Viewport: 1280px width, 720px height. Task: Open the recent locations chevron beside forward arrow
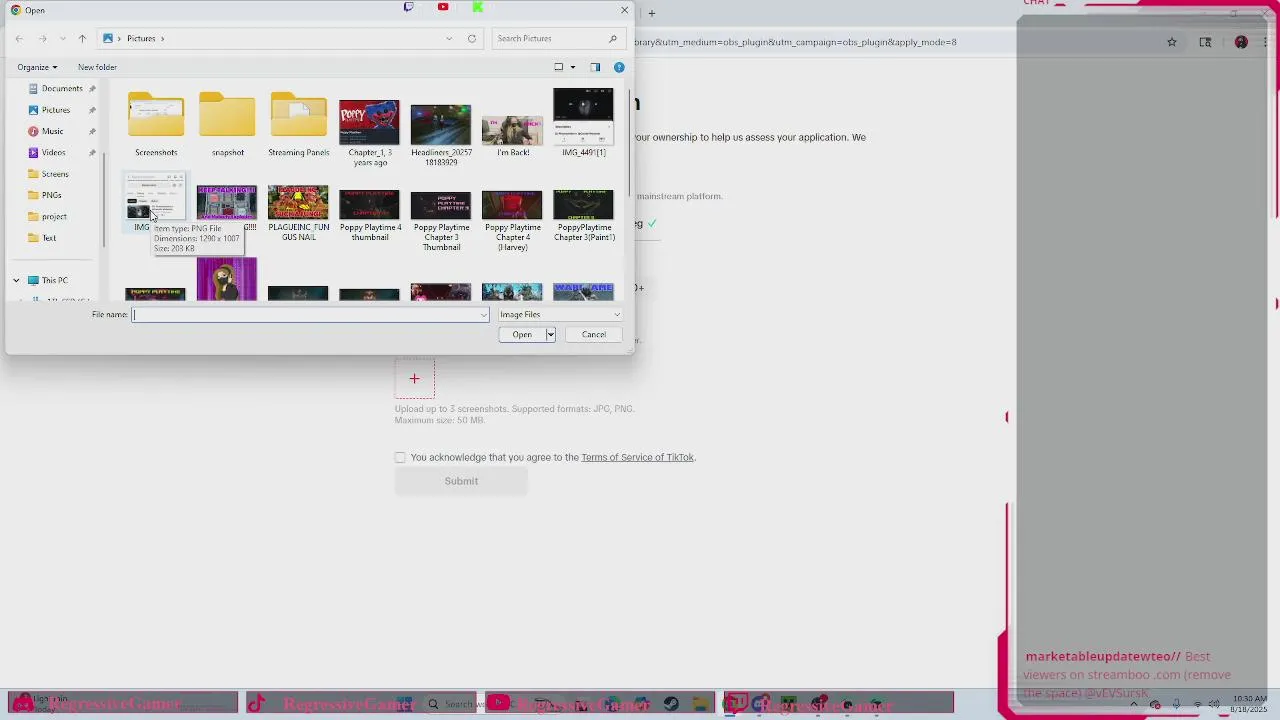point(62,38)
